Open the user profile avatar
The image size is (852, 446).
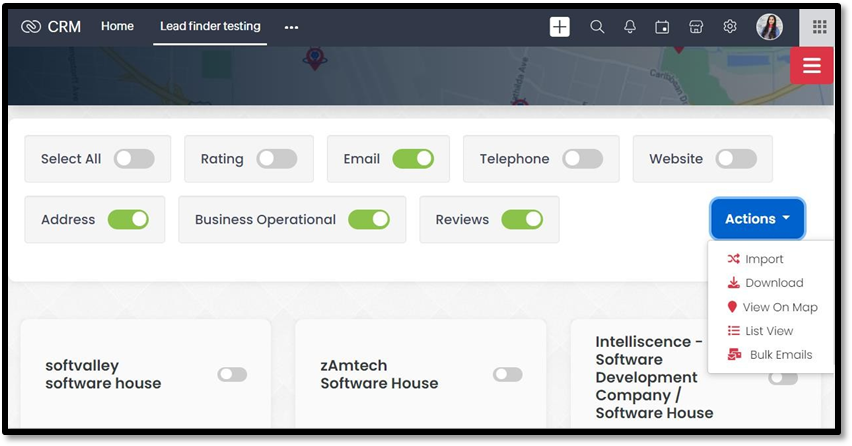pos(769,27)
